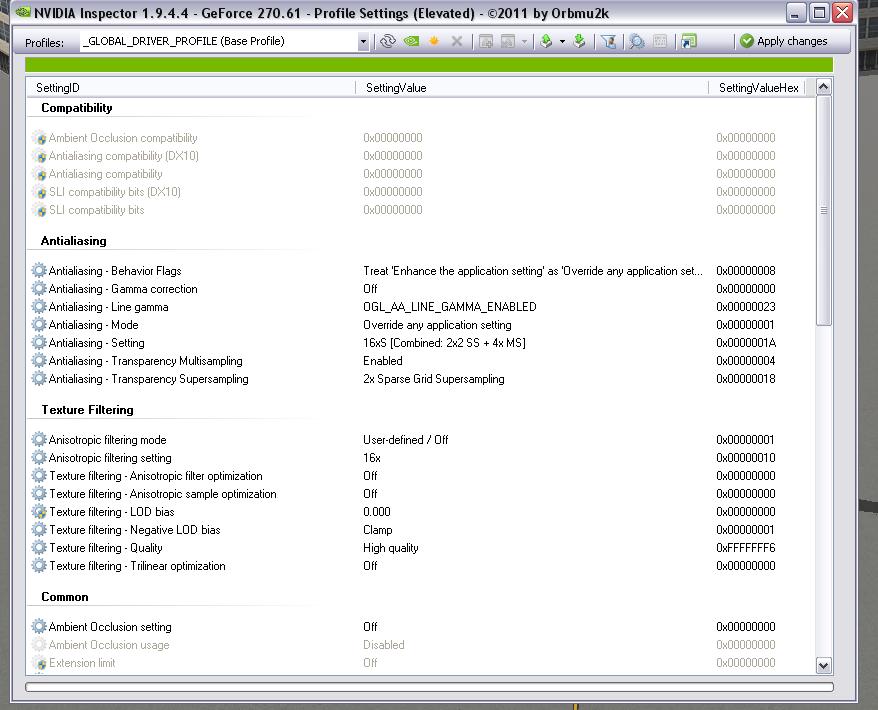
Task: Click the gear icon beside Ambient Occlusion setting
Action: click(39, 626)
